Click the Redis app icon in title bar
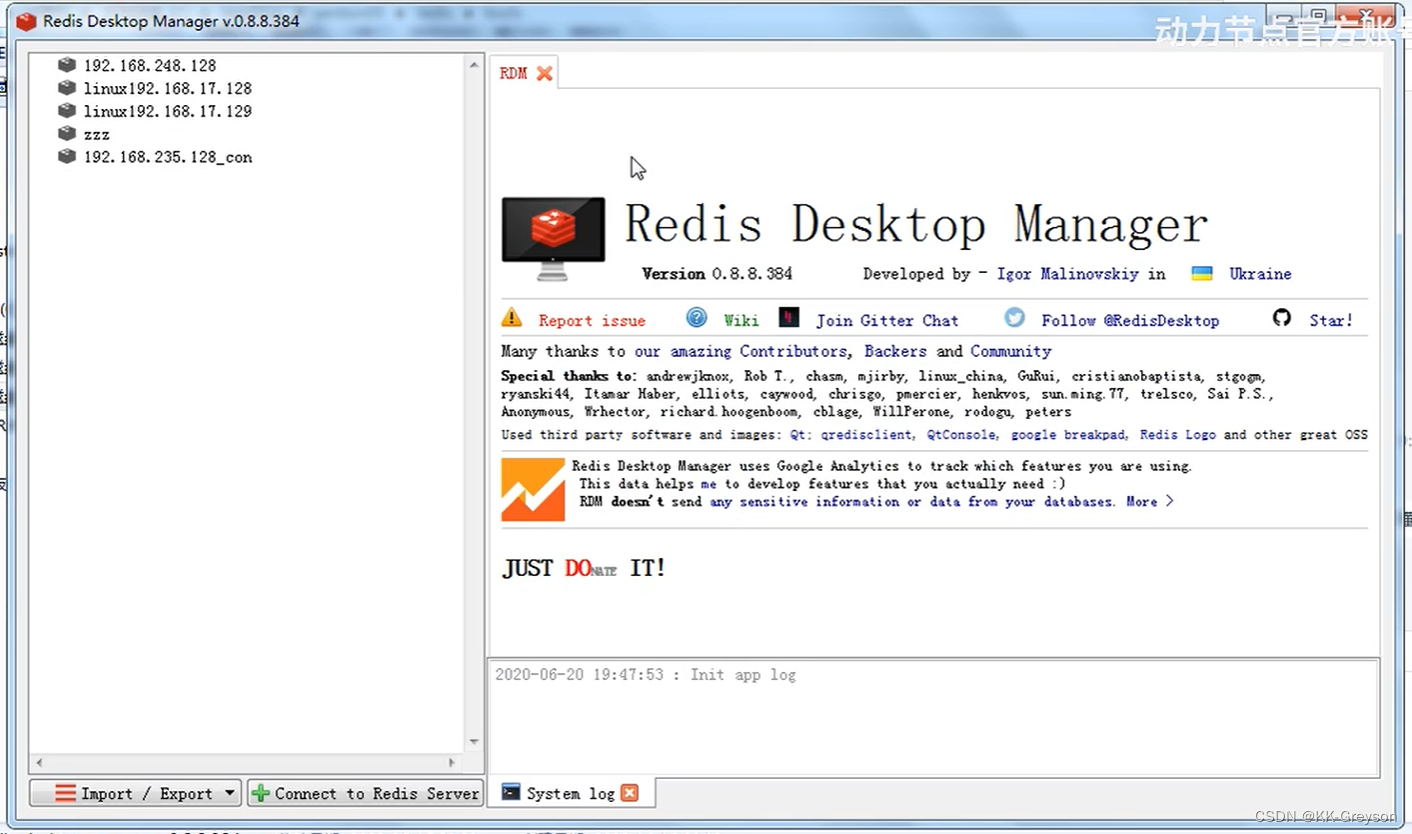Screen dimensions: 1412x834 (x=26, y=20)
